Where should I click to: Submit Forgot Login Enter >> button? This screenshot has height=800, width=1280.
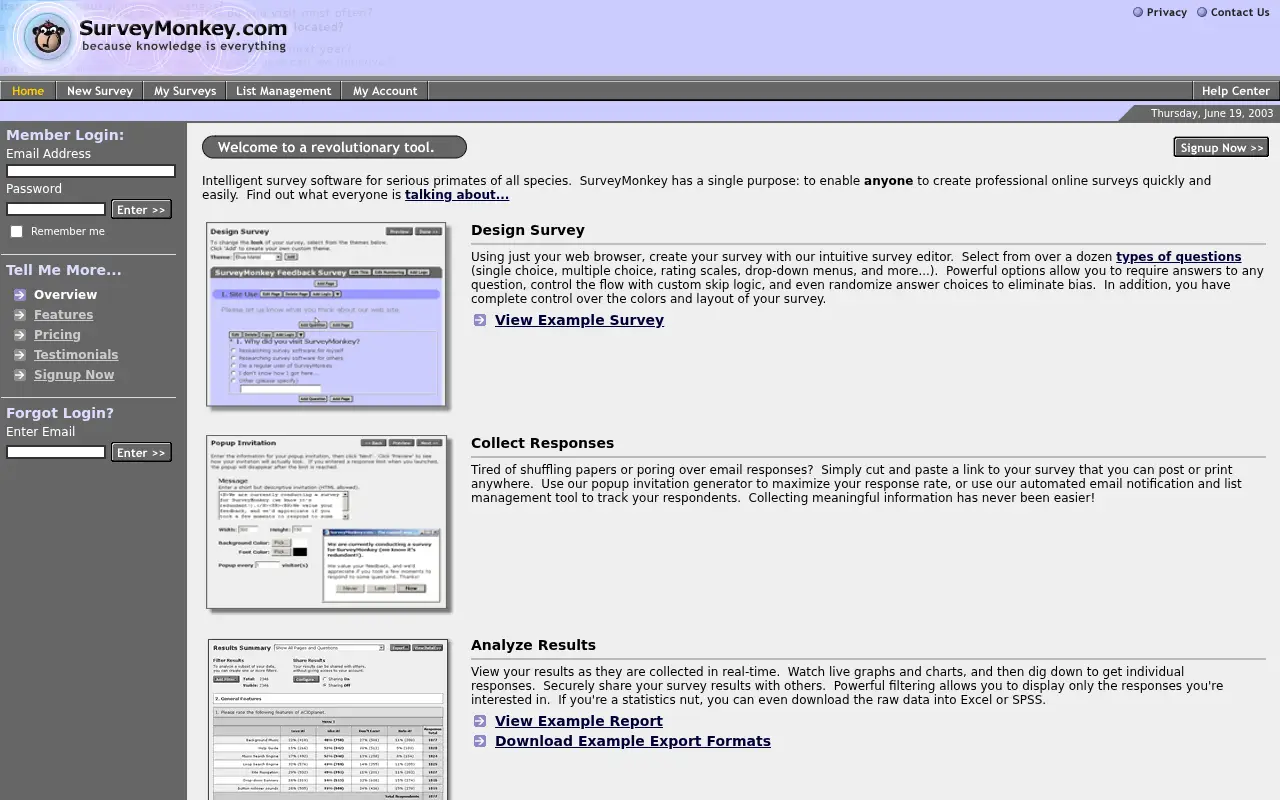(x=141, y=452)
